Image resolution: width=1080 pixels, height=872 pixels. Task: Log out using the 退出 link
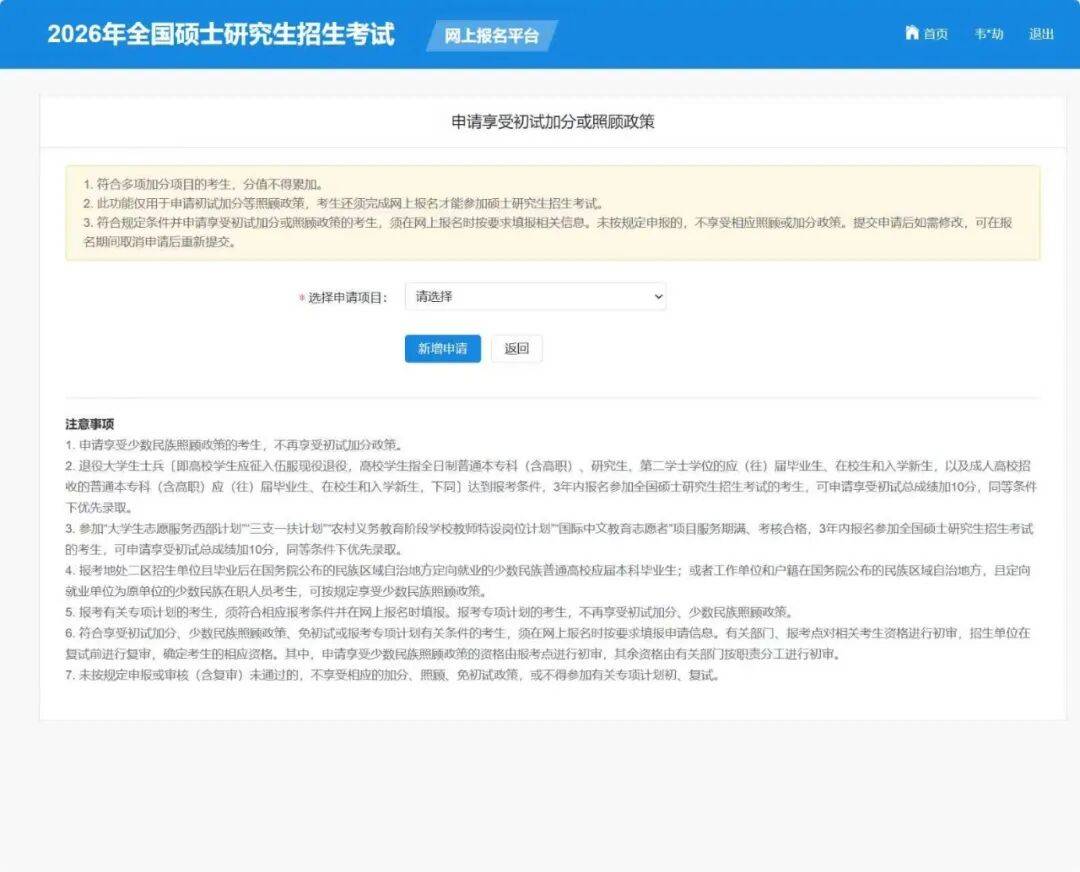pos(1041,34)
